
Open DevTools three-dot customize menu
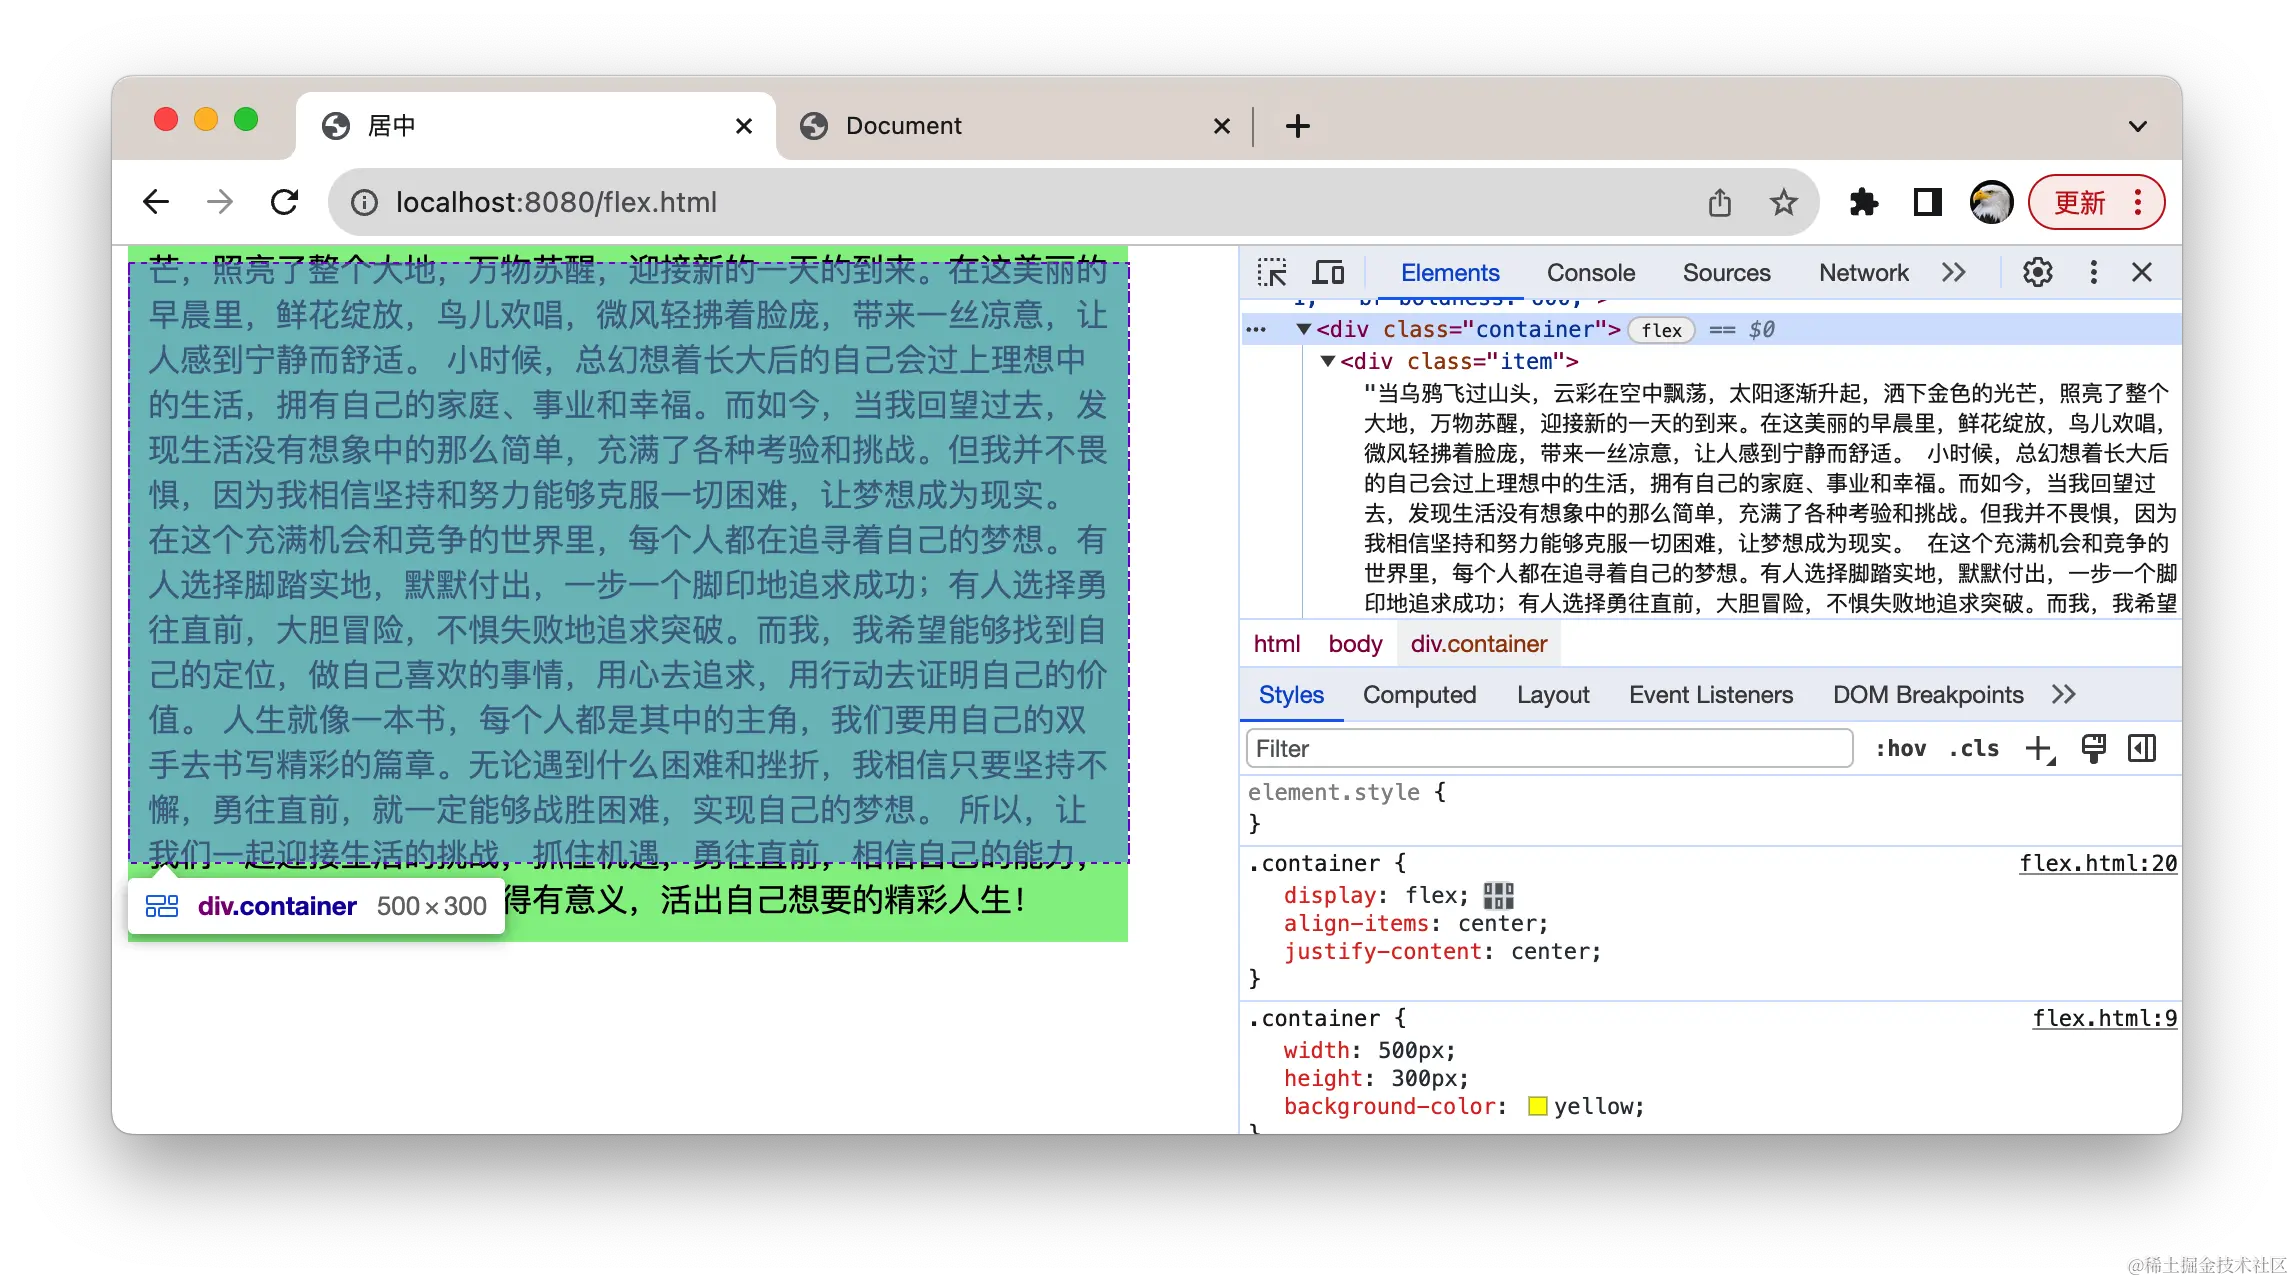2093,273
